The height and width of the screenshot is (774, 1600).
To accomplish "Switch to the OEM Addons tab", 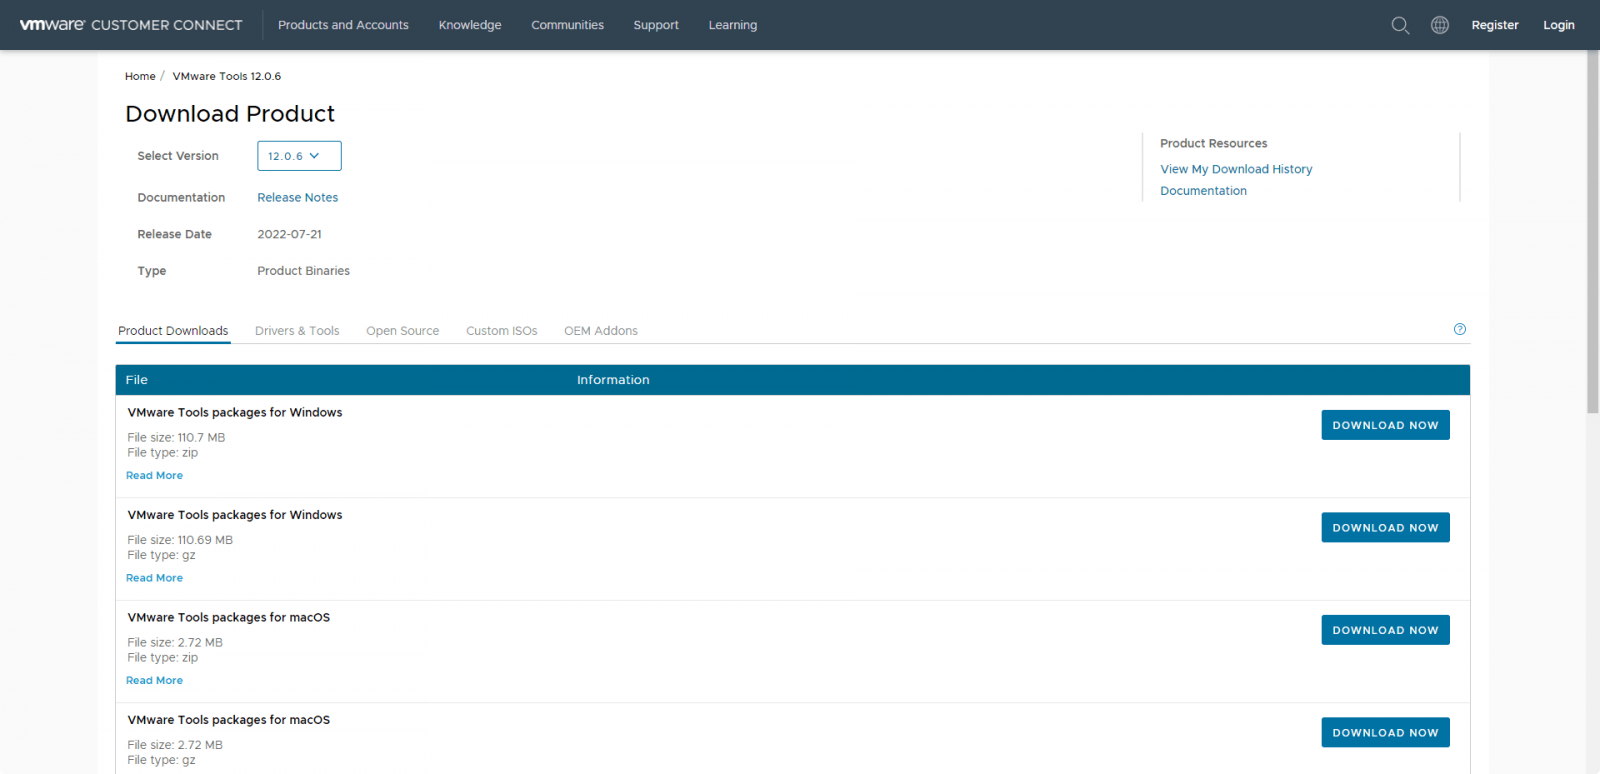I will coord(601,331).
